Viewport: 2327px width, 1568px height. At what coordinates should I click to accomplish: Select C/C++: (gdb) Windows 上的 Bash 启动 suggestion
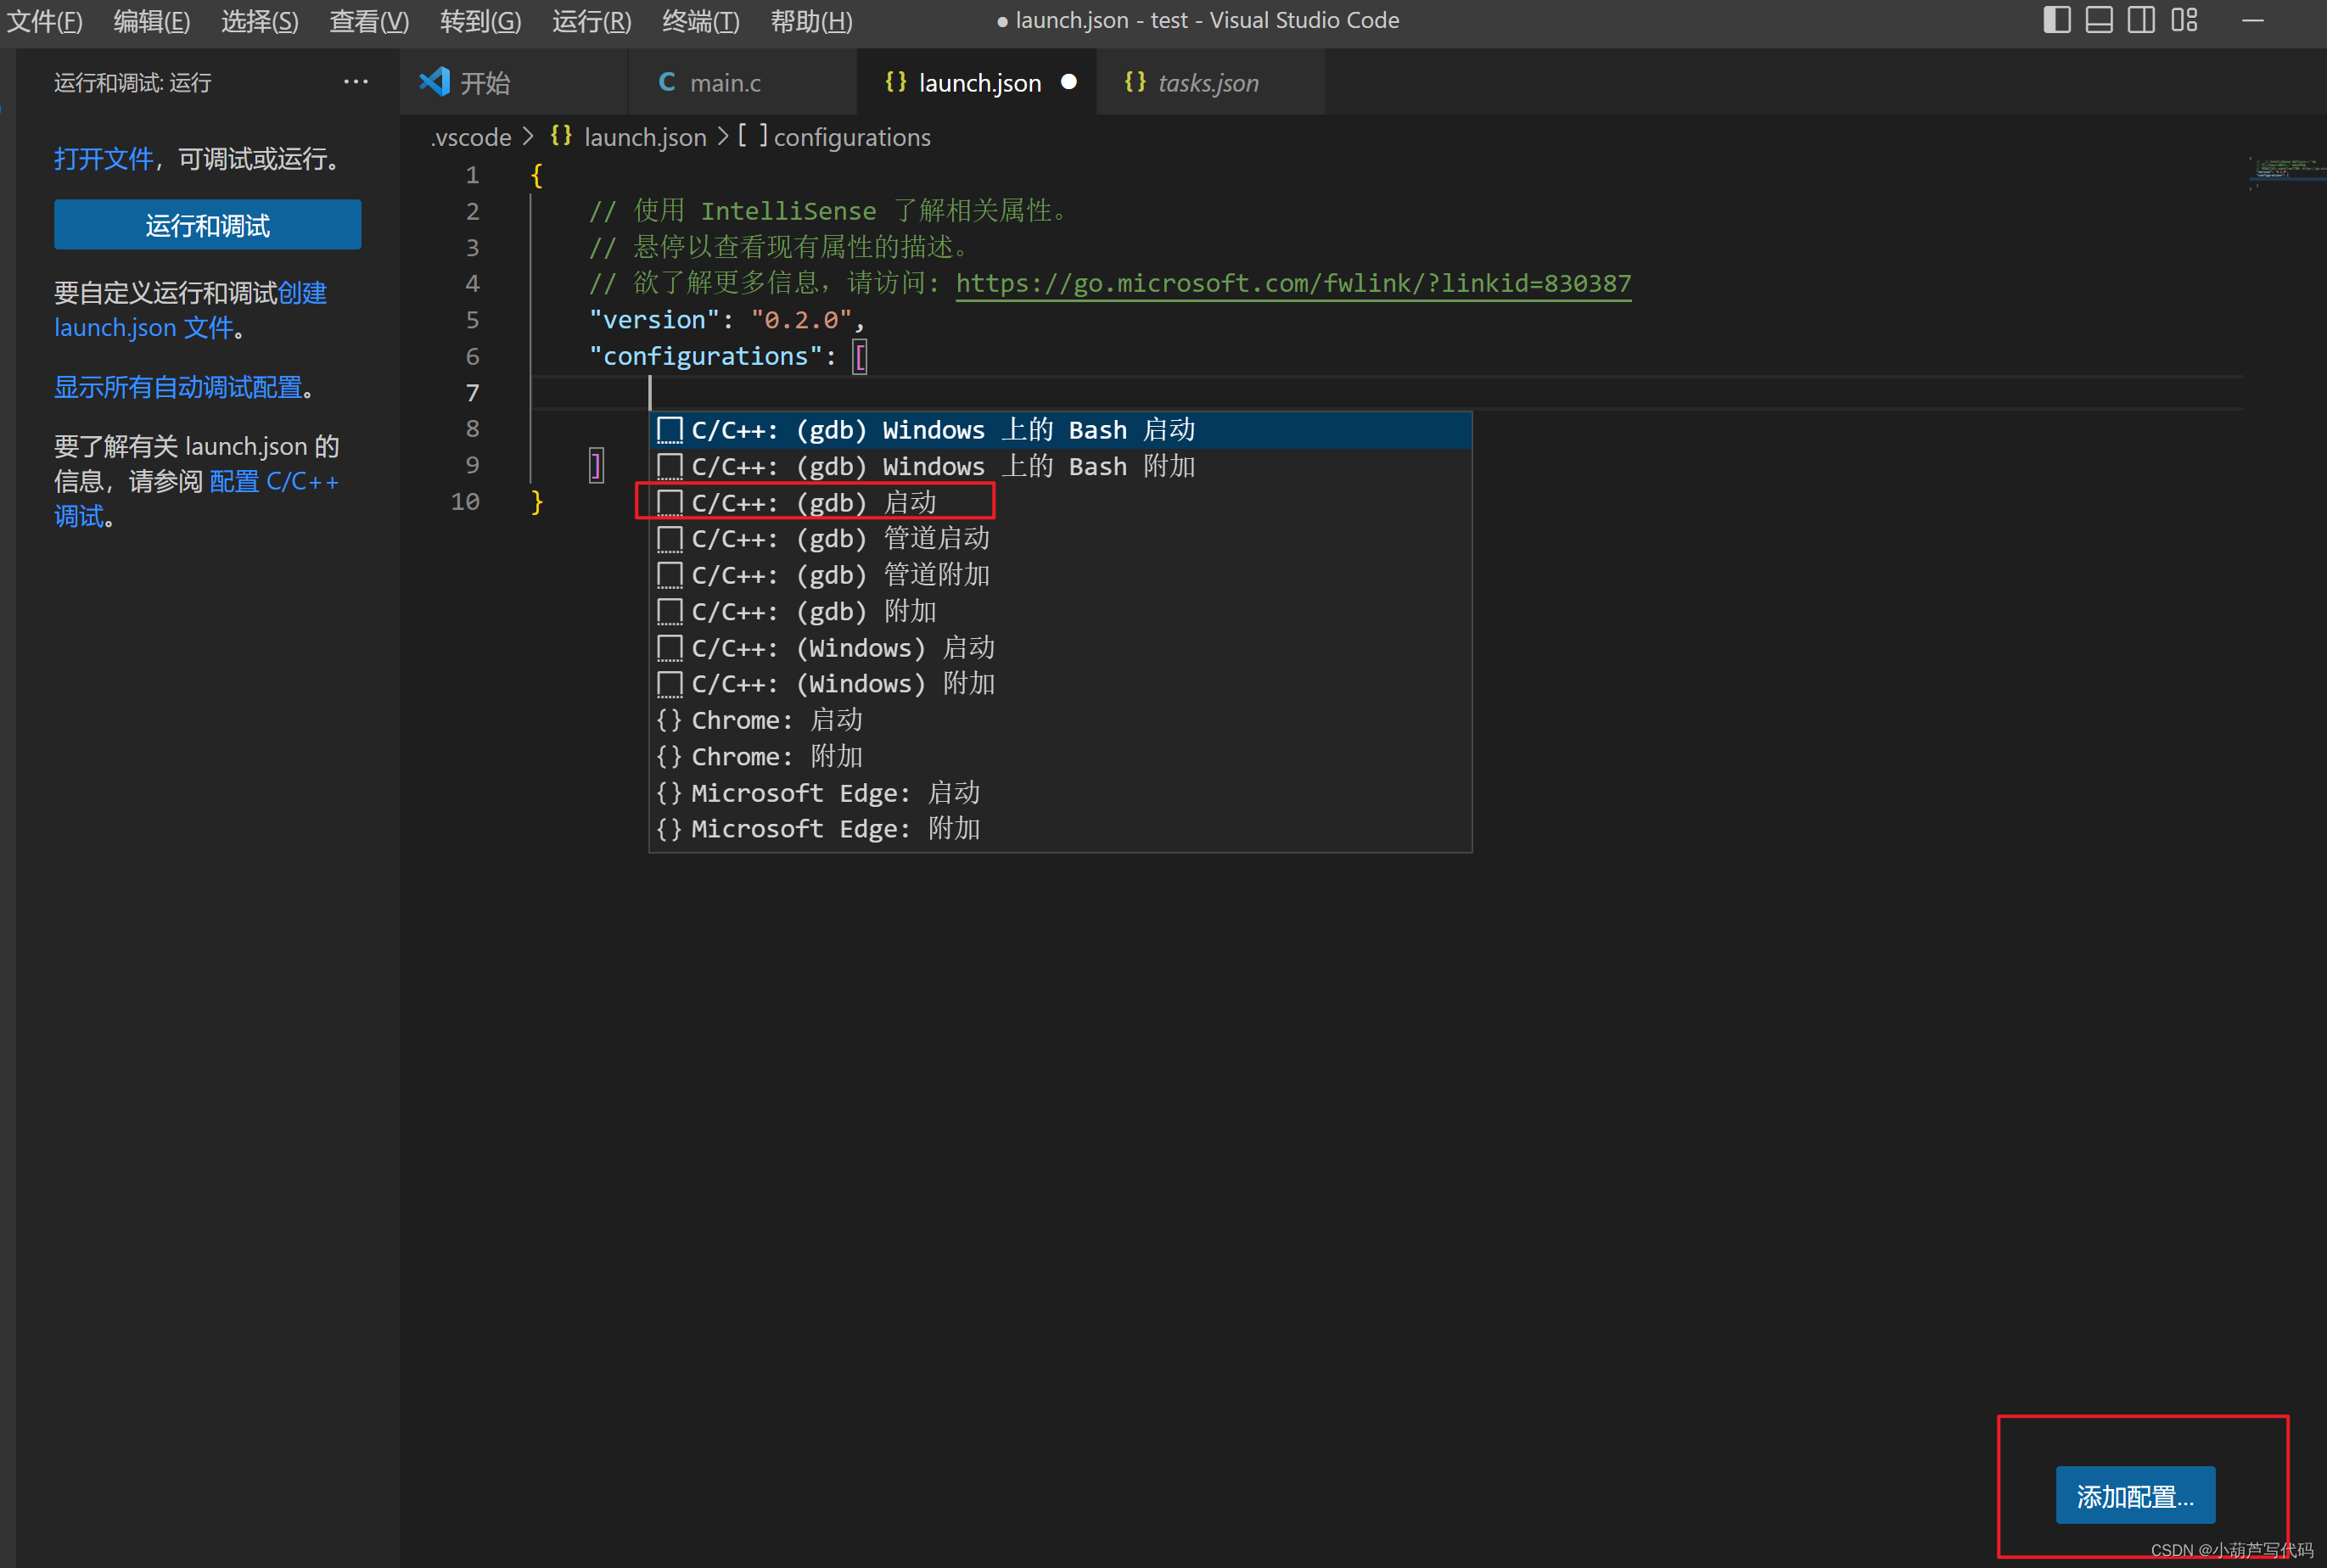(942, 430)
